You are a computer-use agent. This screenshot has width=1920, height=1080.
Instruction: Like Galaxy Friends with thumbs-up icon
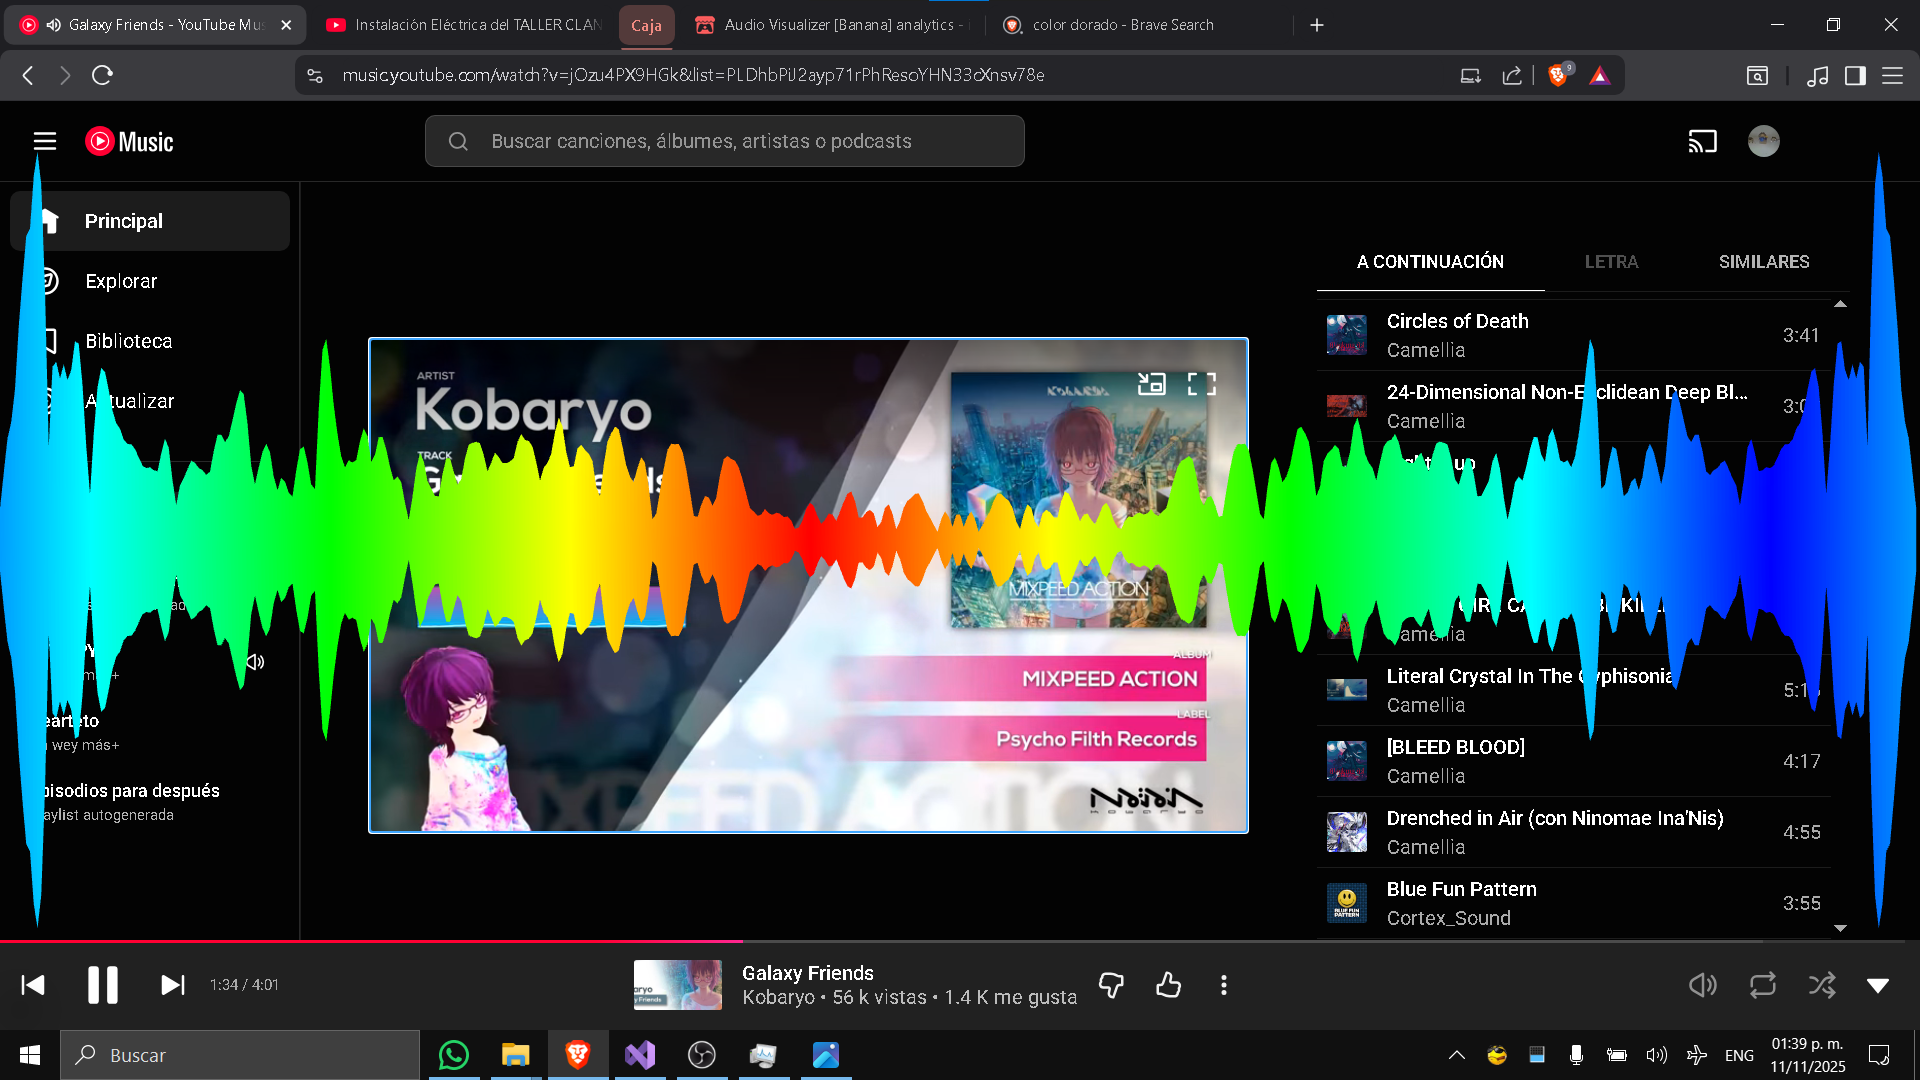tap(1168, 985)
